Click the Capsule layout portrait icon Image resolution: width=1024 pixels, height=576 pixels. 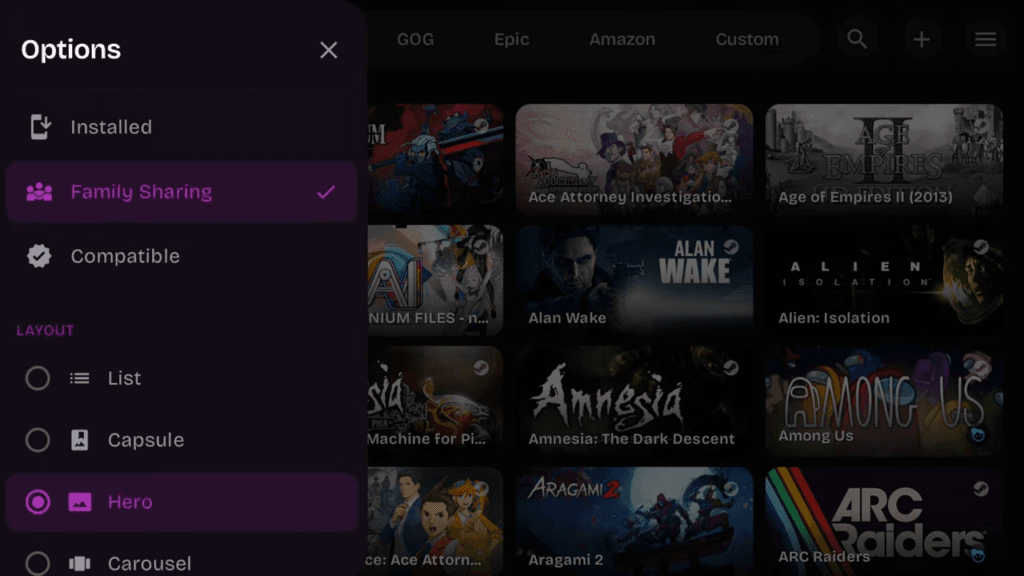80,440
